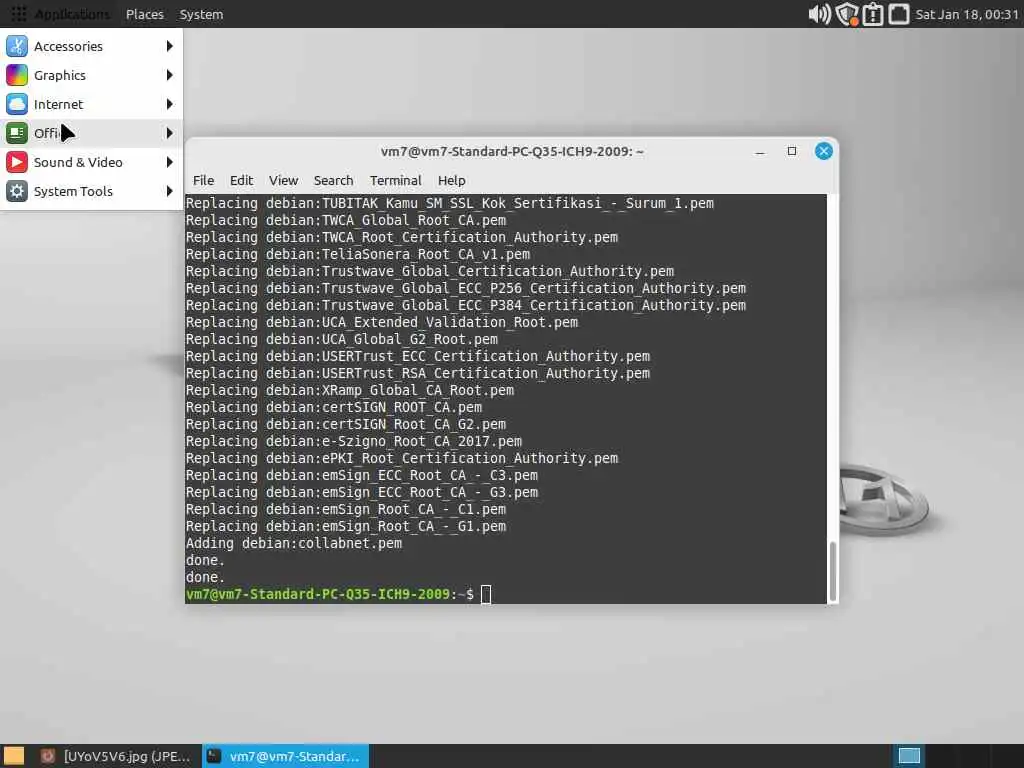The height and width of the screenshot is (768, 1024).
Task: Open the terminal Edit menu
Action: coord(241,180)
